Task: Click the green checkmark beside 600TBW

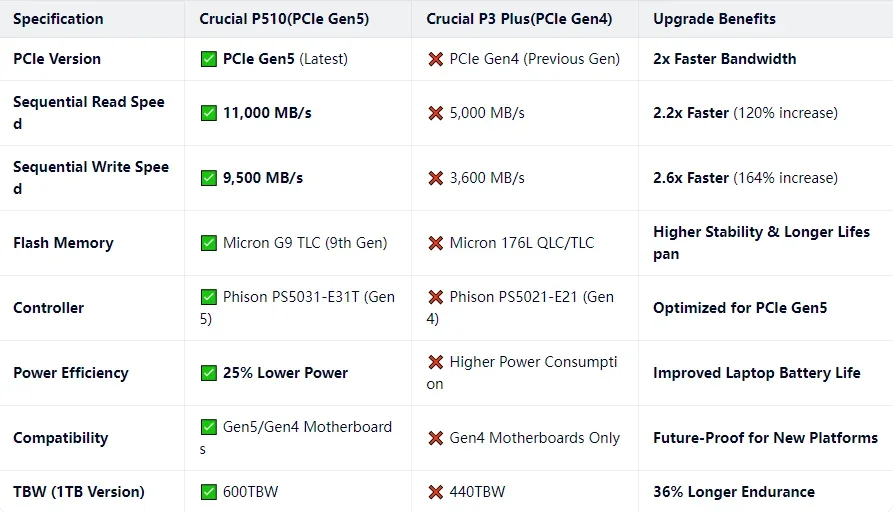Action: click(208, 492)
